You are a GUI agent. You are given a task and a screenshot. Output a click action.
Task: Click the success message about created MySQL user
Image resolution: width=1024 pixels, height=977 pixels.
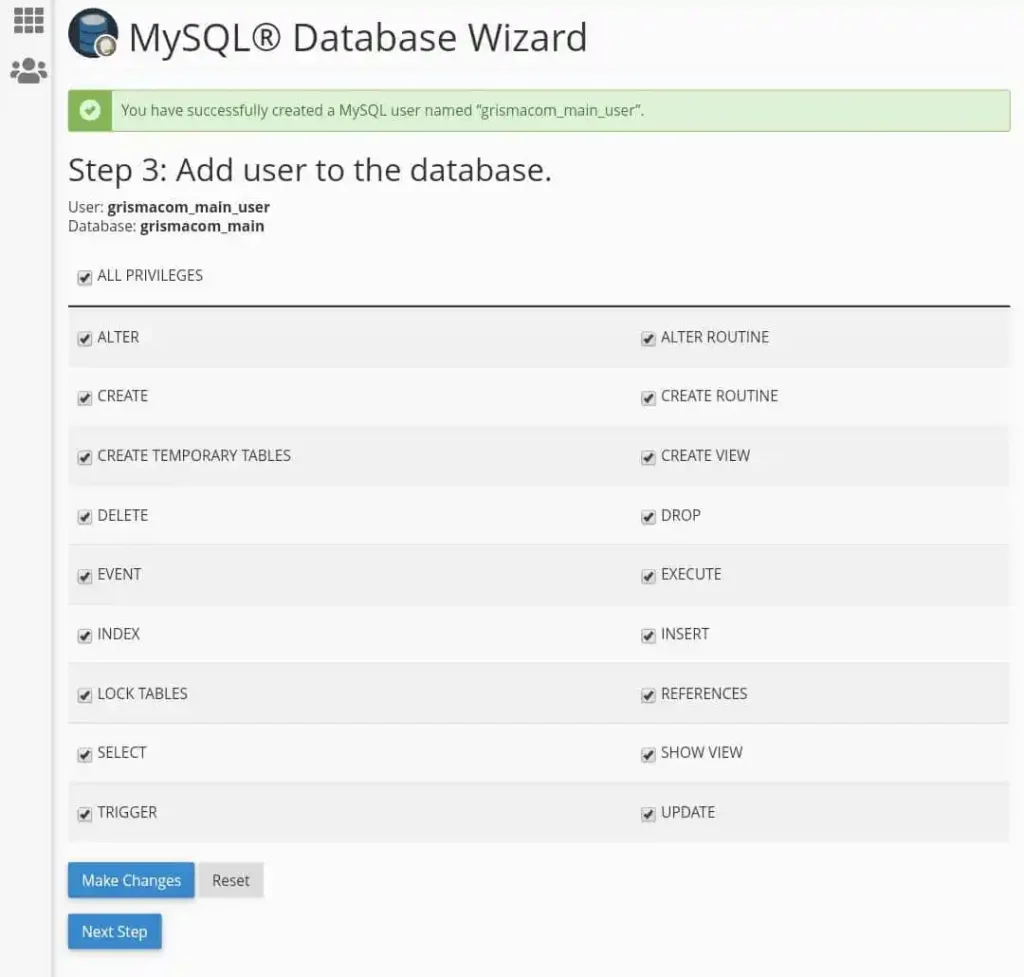click(382, 110)
